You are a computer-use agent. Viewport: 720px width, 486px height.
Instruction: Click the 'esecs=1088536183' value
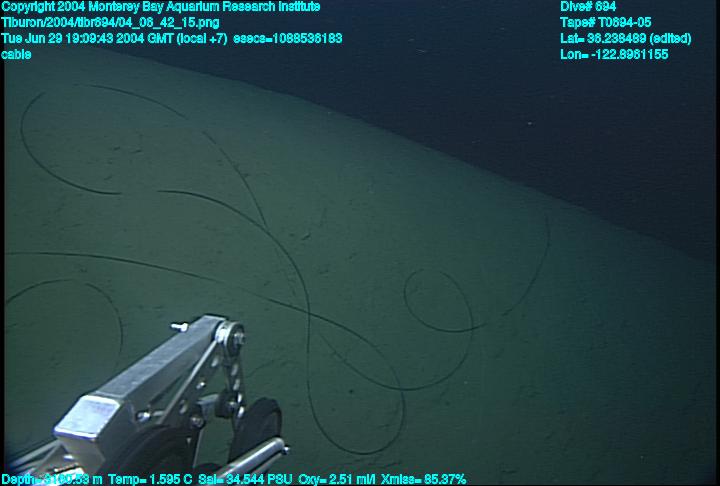(x=288, y=38)
